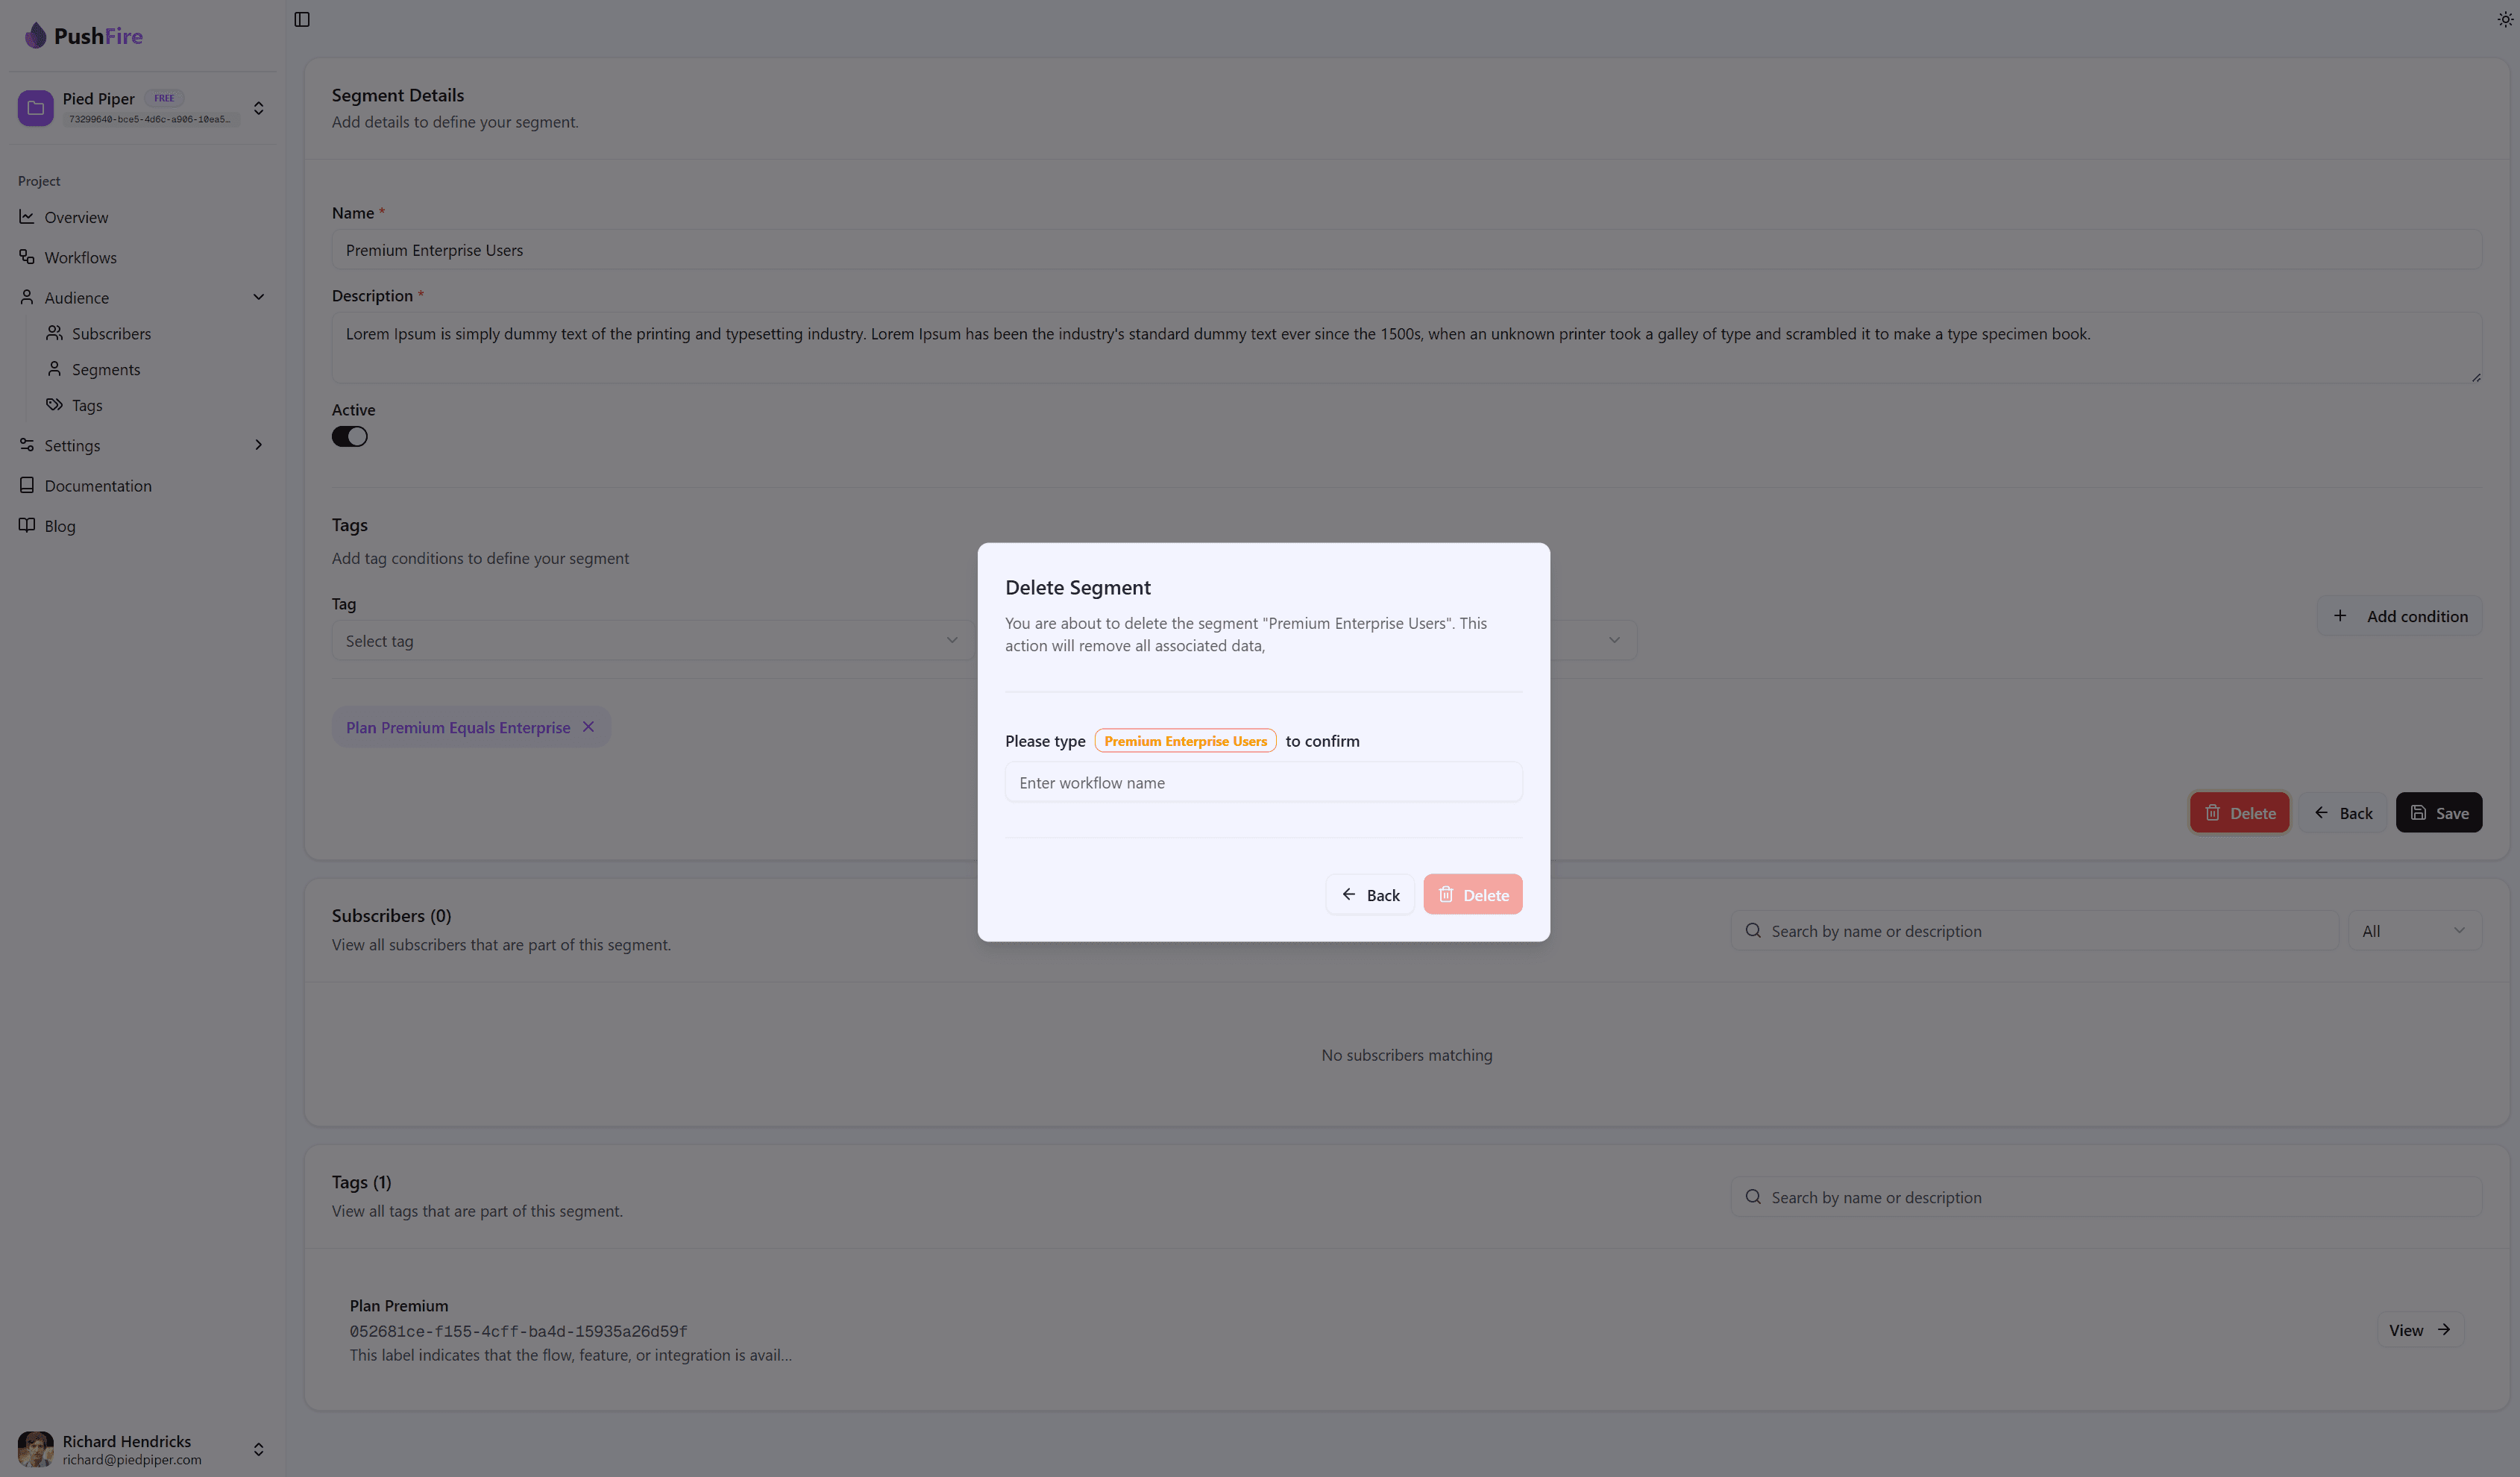This screenshot has width=2520, height=1477.
Task: Toggle the sidebar panel icon
Action: click(302, 19)
